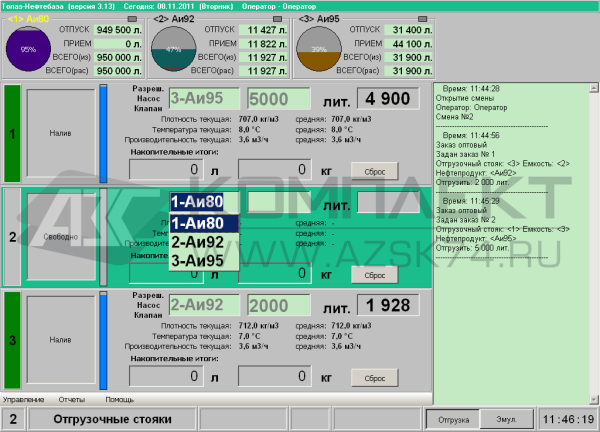The image size is (600, 432).
Task: Toggle the Отгрузка mode button
Action: (455, 418)
